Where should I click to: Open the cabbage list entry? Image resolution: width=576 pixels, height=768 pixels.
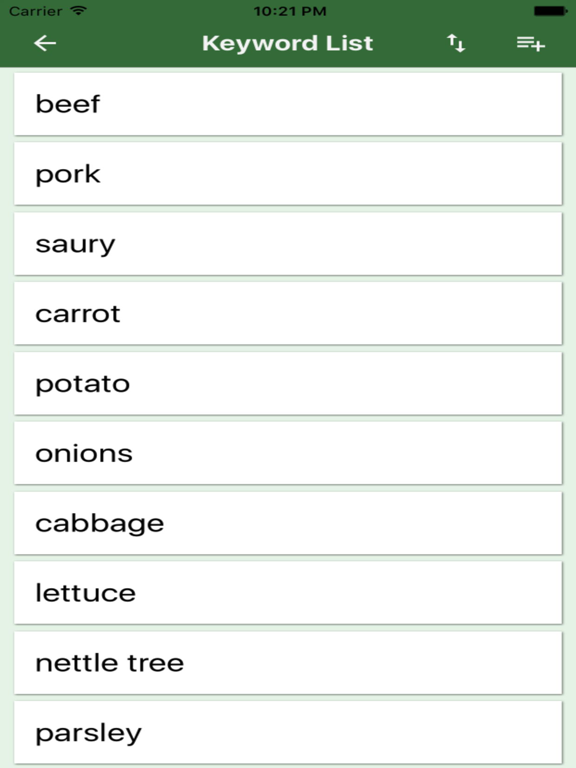(x=288, y=523)
